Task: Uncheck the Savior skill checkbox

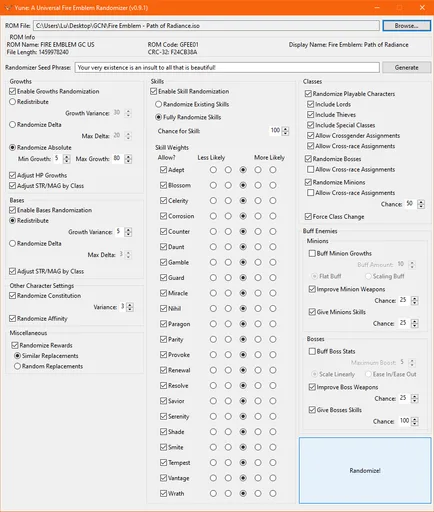Action: click(x=163, y=401)
